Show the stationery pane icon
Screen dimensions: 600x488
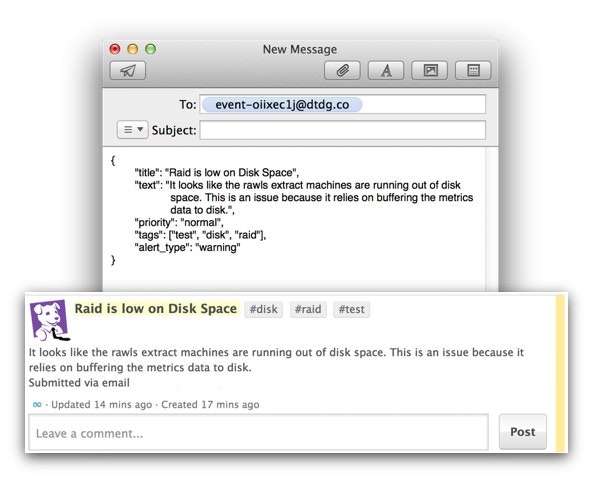(473, 71)
